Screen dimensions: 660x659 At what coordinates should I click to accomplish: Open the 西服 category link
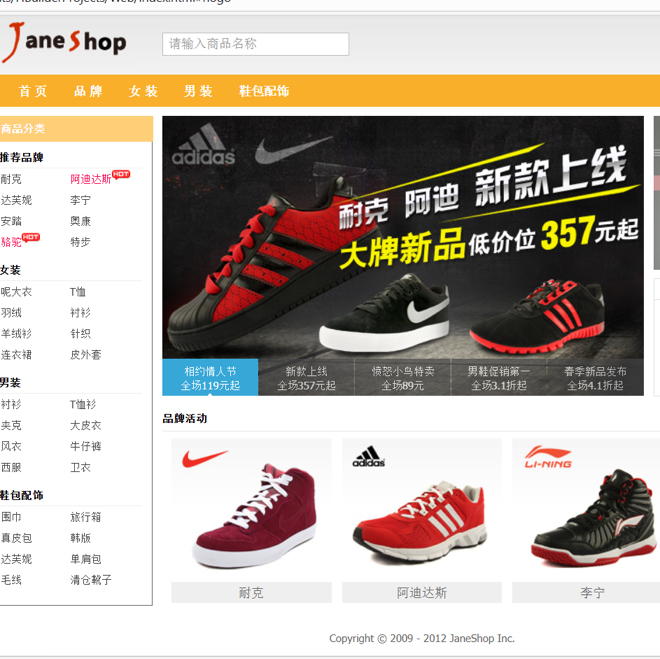click(11, 468)
